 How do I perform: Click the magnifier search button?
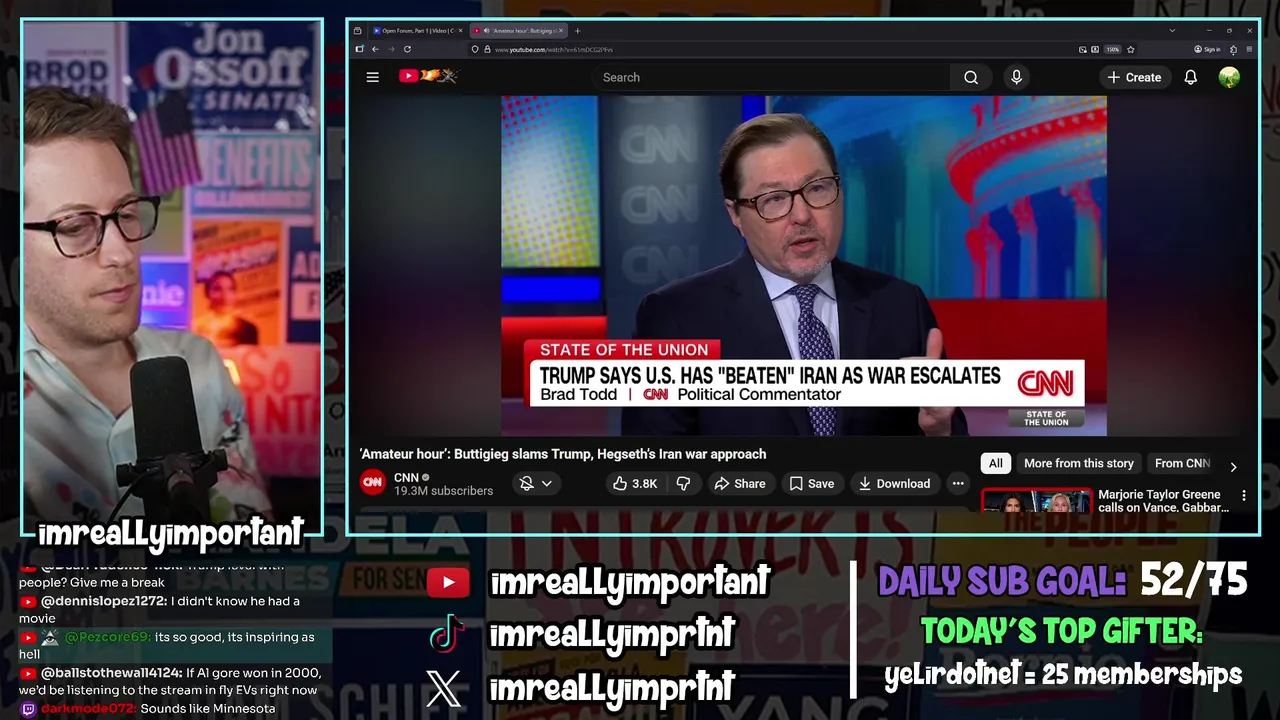point(971,77)
